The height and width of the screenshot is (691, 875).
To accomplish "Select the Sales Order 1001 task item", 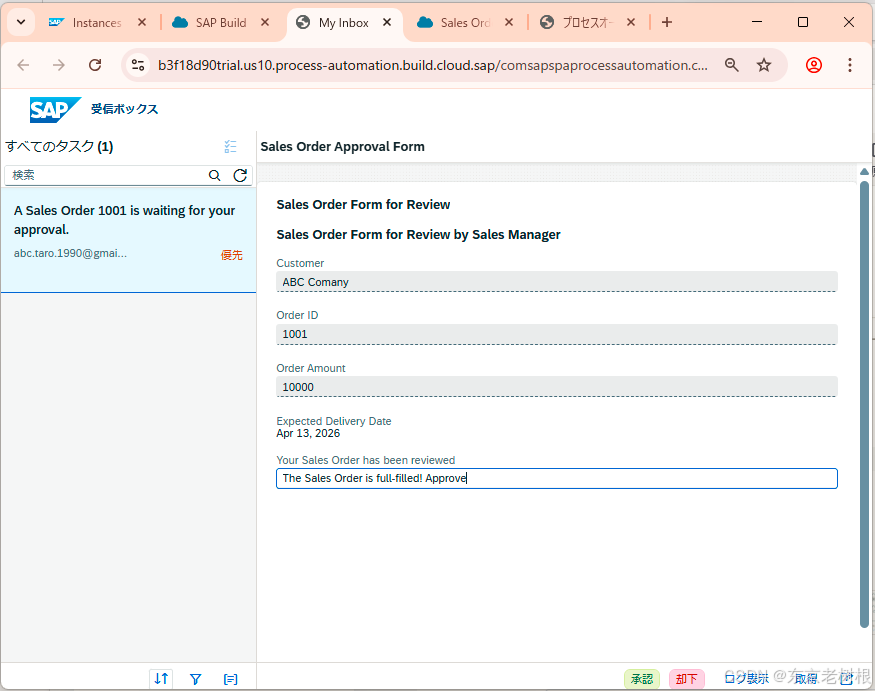I will (x=128, y=240).
